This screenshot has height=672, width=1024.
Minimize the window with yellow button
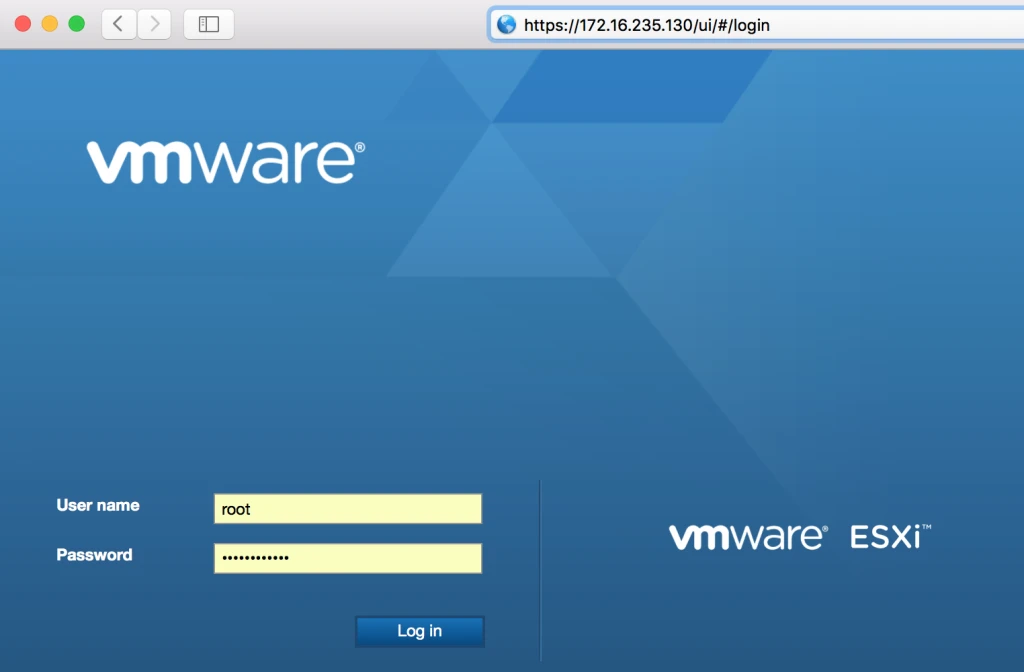tap(50, 24)
